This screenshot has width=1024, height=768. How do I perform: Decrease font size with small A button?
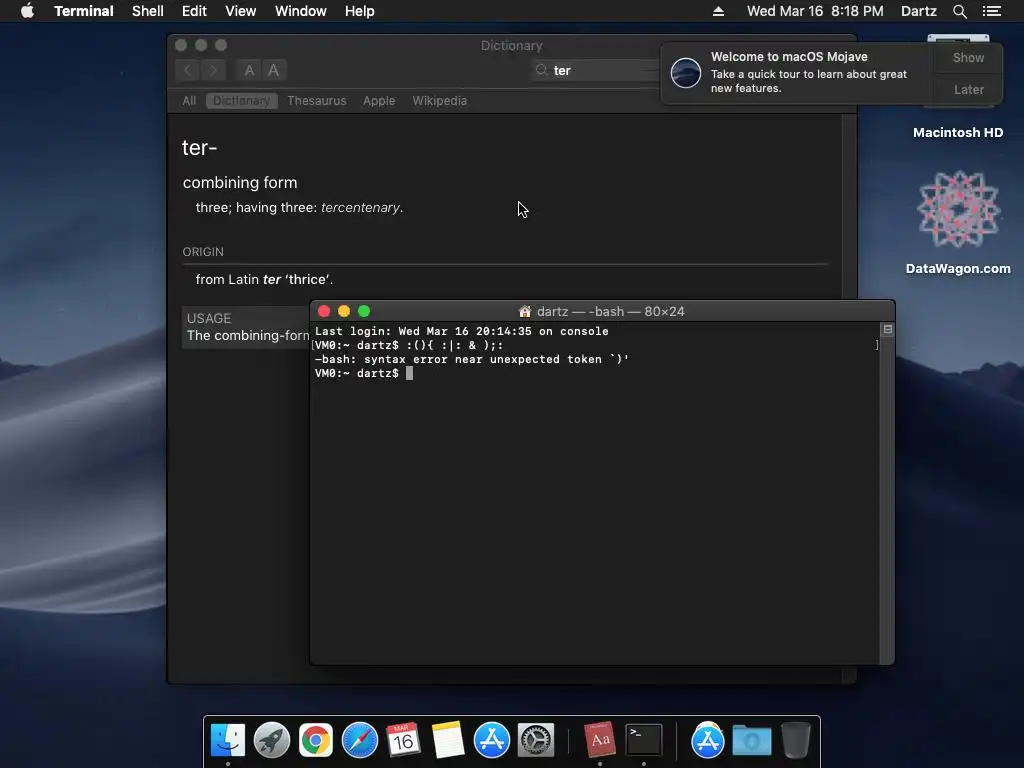[249, 70]
